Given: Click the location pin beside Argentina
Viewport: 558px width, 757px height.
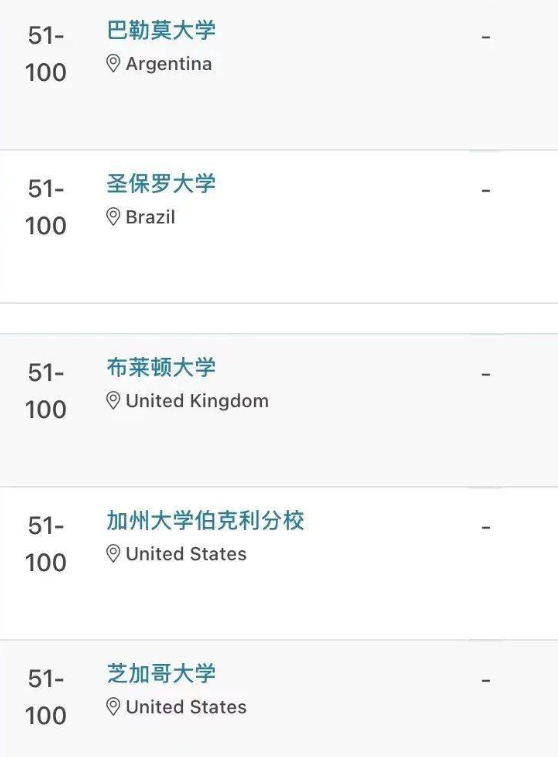Looking at the screenshot, I should coord(113,64).
